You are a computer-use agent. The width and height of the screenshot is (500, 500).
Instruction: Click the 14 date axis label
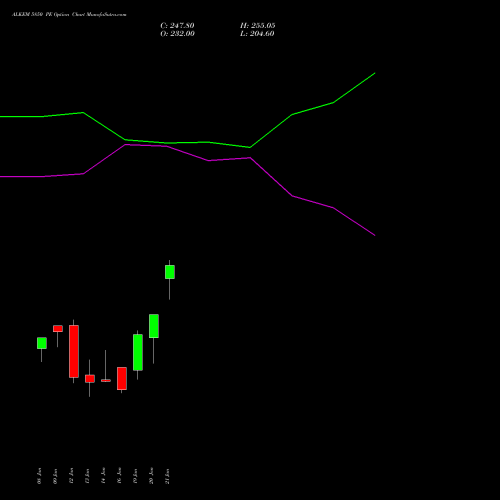tap(103, 476)
